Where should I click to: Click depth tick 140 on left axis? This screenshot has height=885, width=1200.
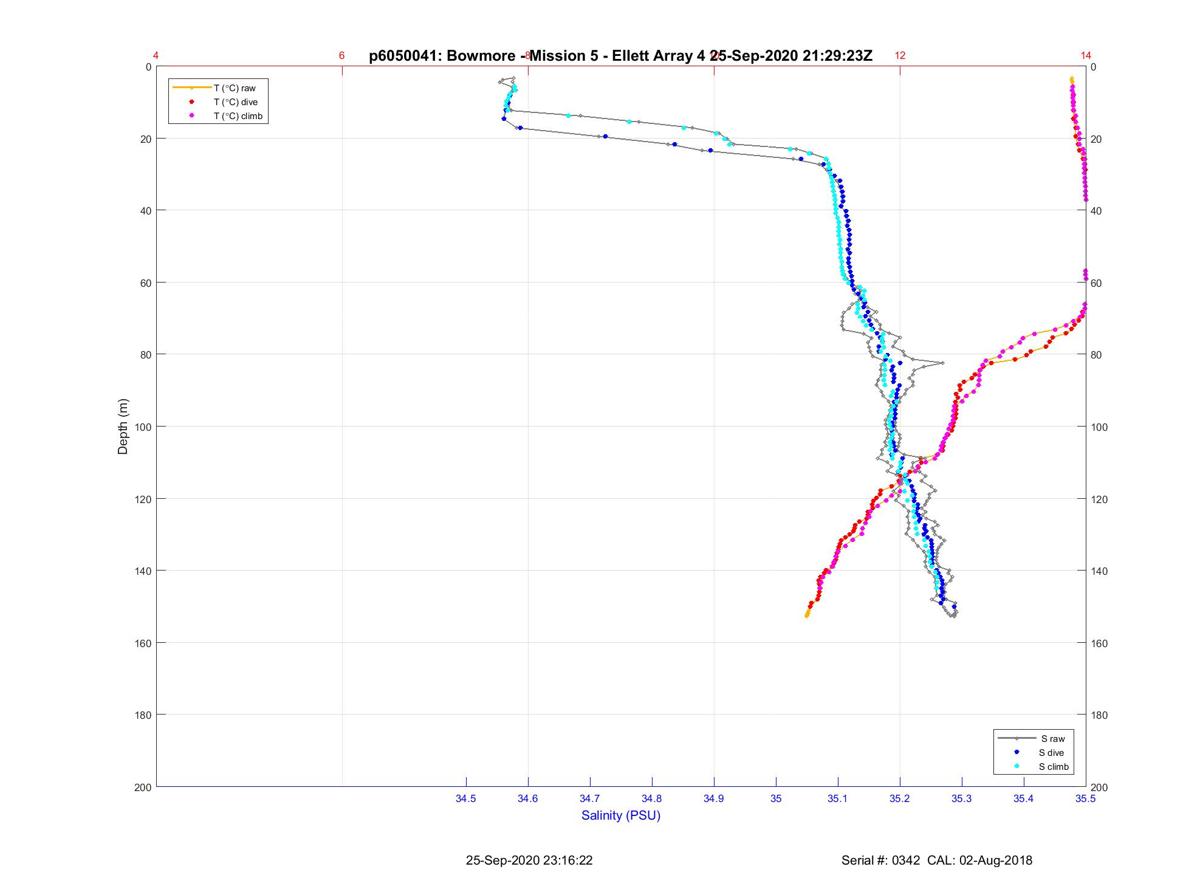143,571
